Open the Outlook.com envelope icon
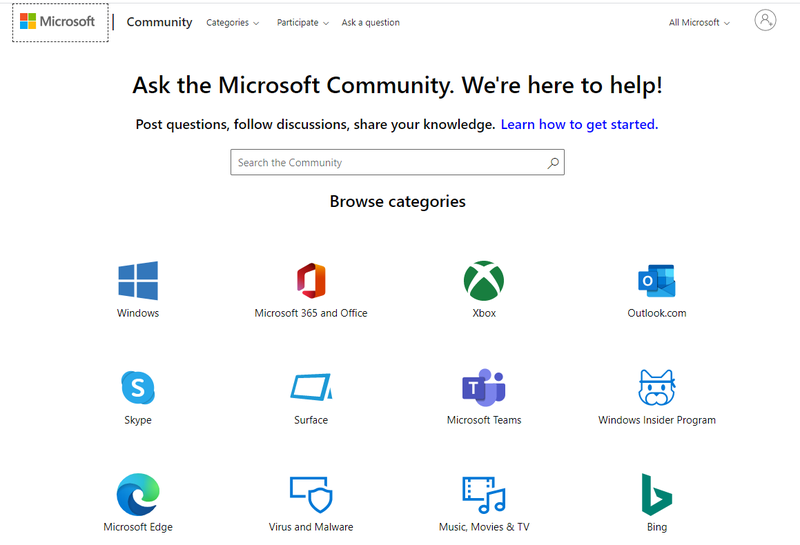The width and height of the screenshot is (800, 545). pyautogui.click(x=657, y=281)
